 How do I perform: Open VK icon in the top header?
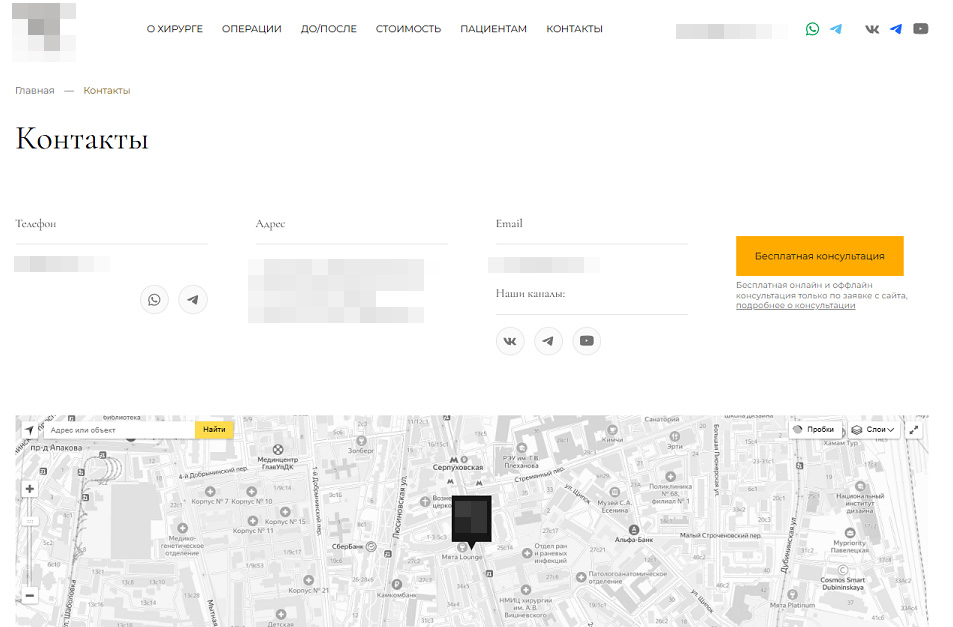(872, 29)
